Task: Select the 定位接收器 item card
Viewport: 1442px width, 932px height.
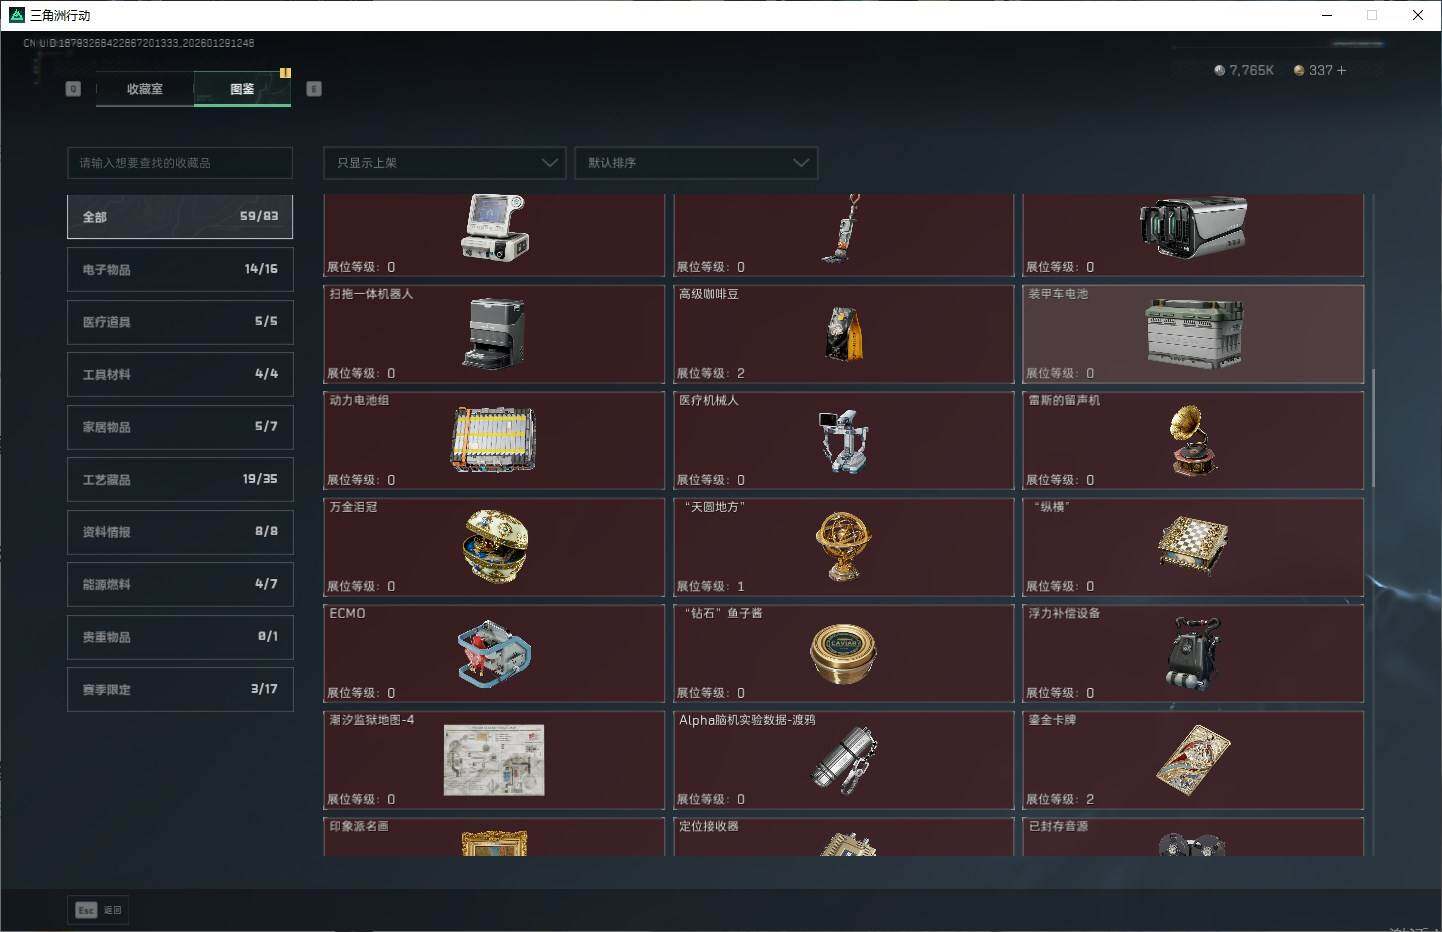Action: [844, 837]
